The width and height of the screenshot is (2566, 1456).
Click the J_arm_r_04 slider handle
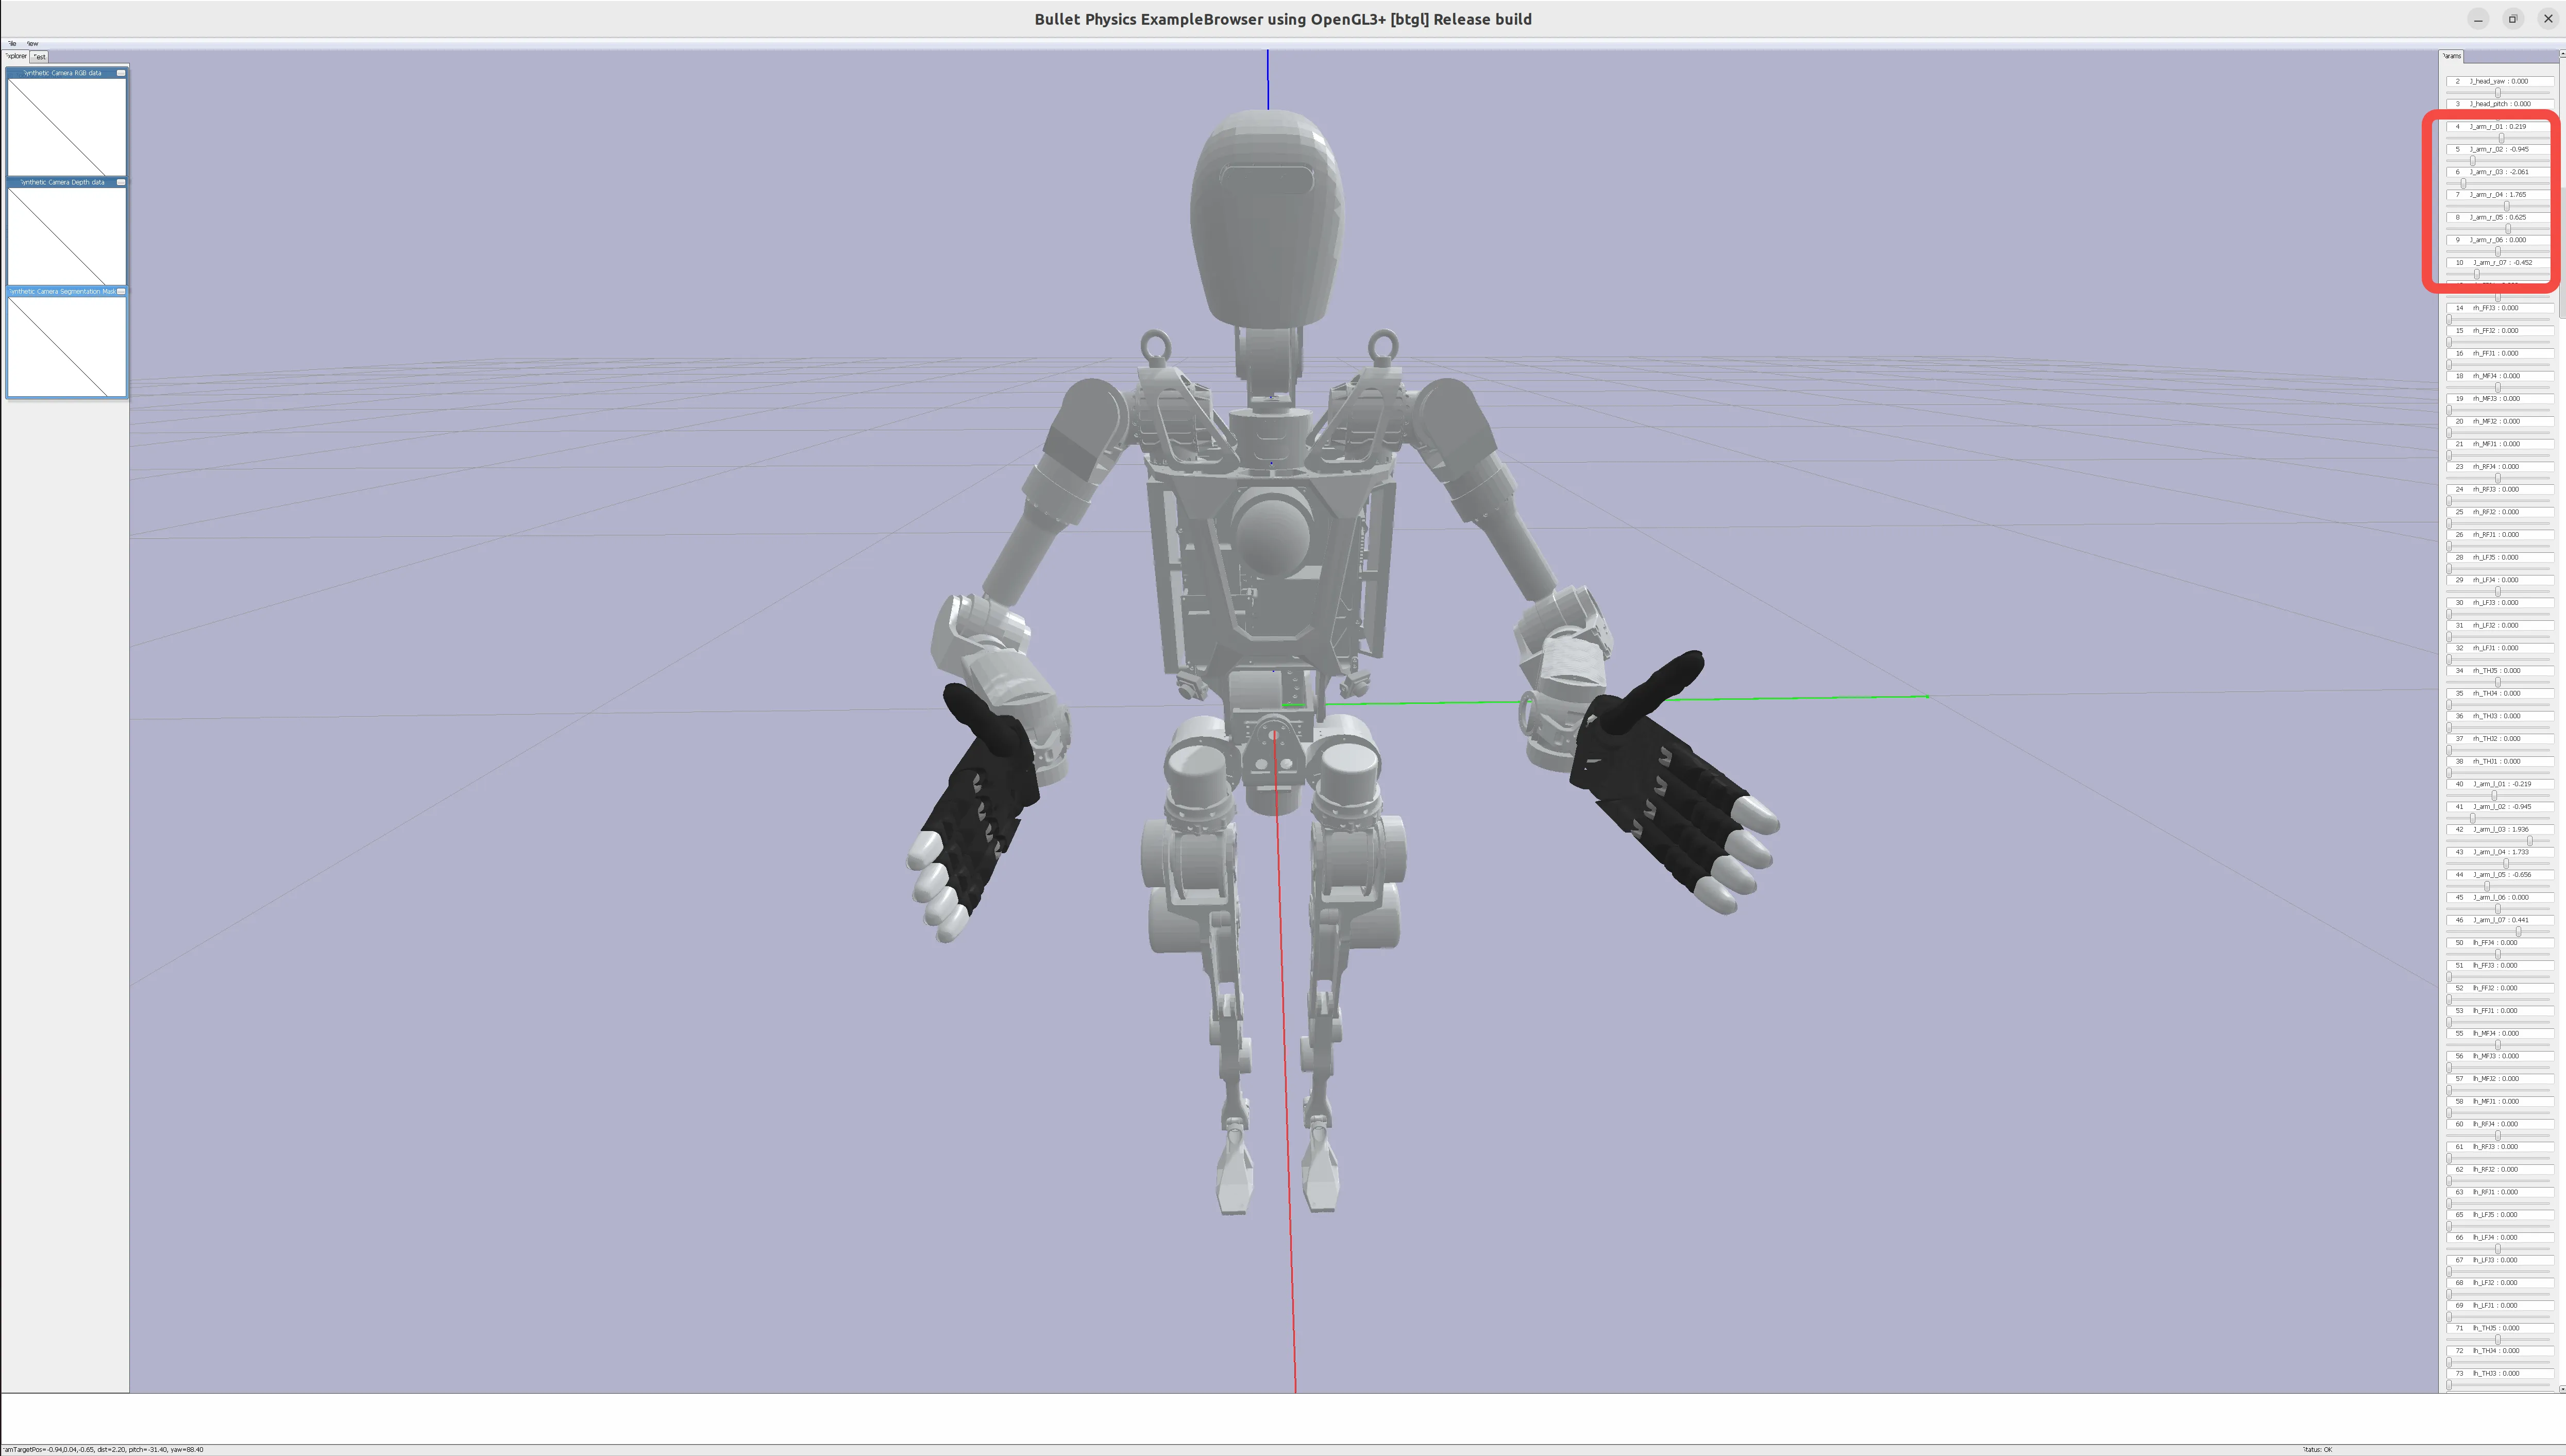tap(2506, 206)
